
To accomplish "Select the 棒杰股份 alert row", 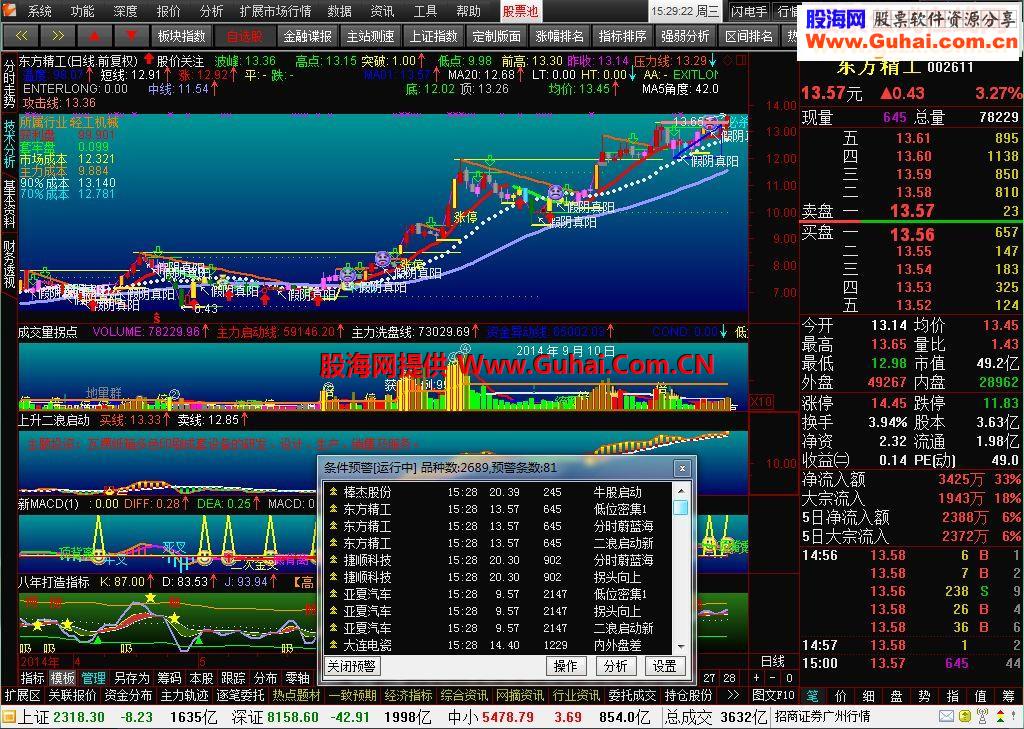I will (496, 493).
